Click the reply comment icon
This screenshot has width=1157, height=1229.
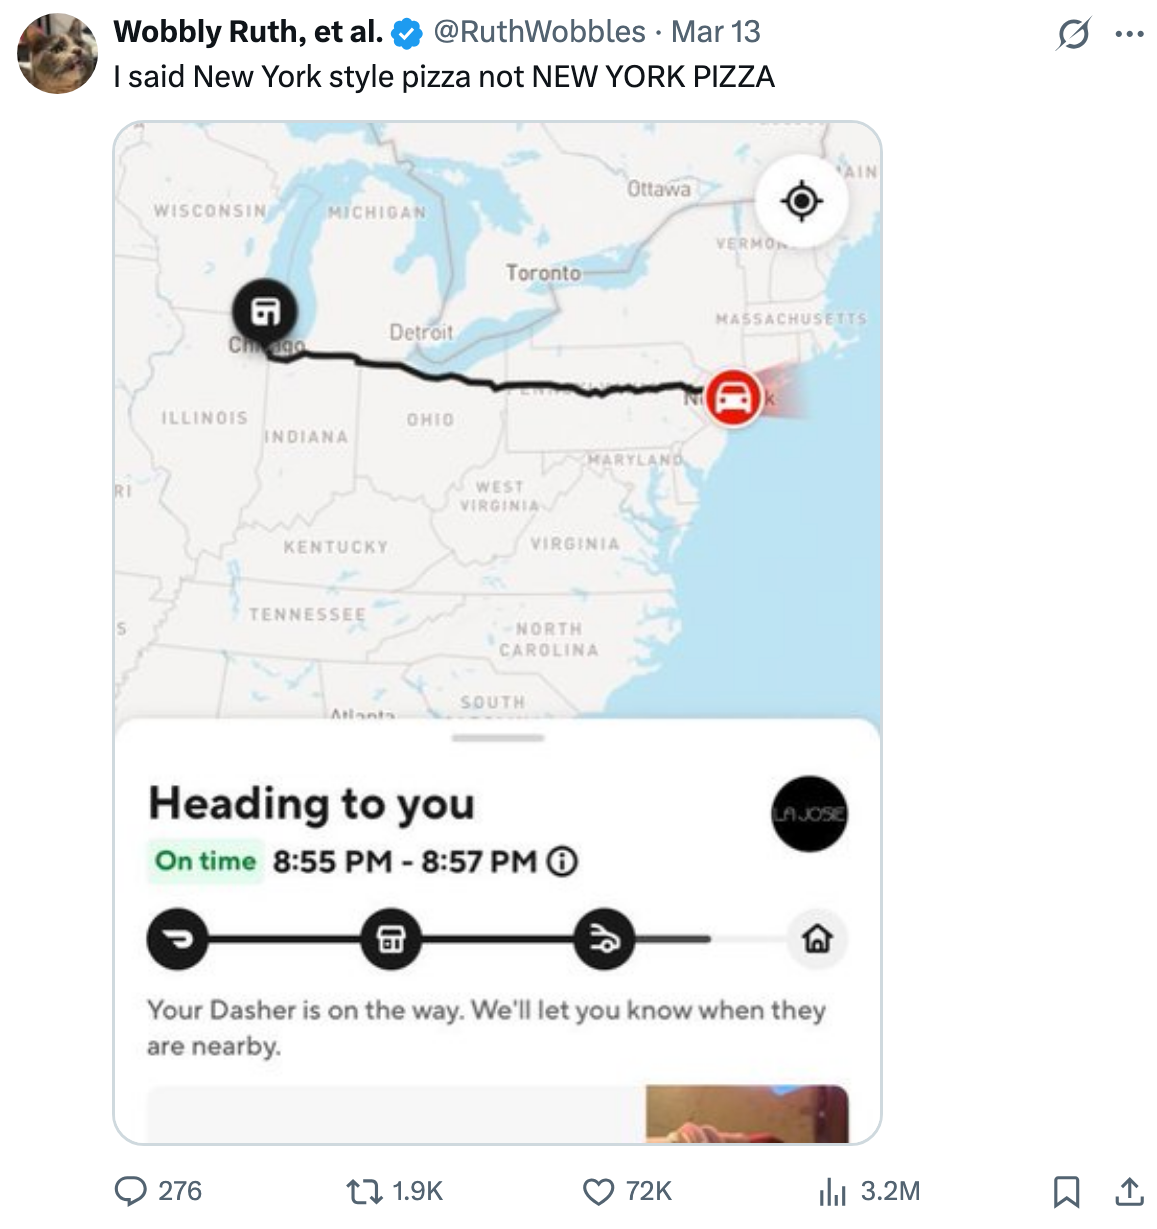click(131, 1190)
